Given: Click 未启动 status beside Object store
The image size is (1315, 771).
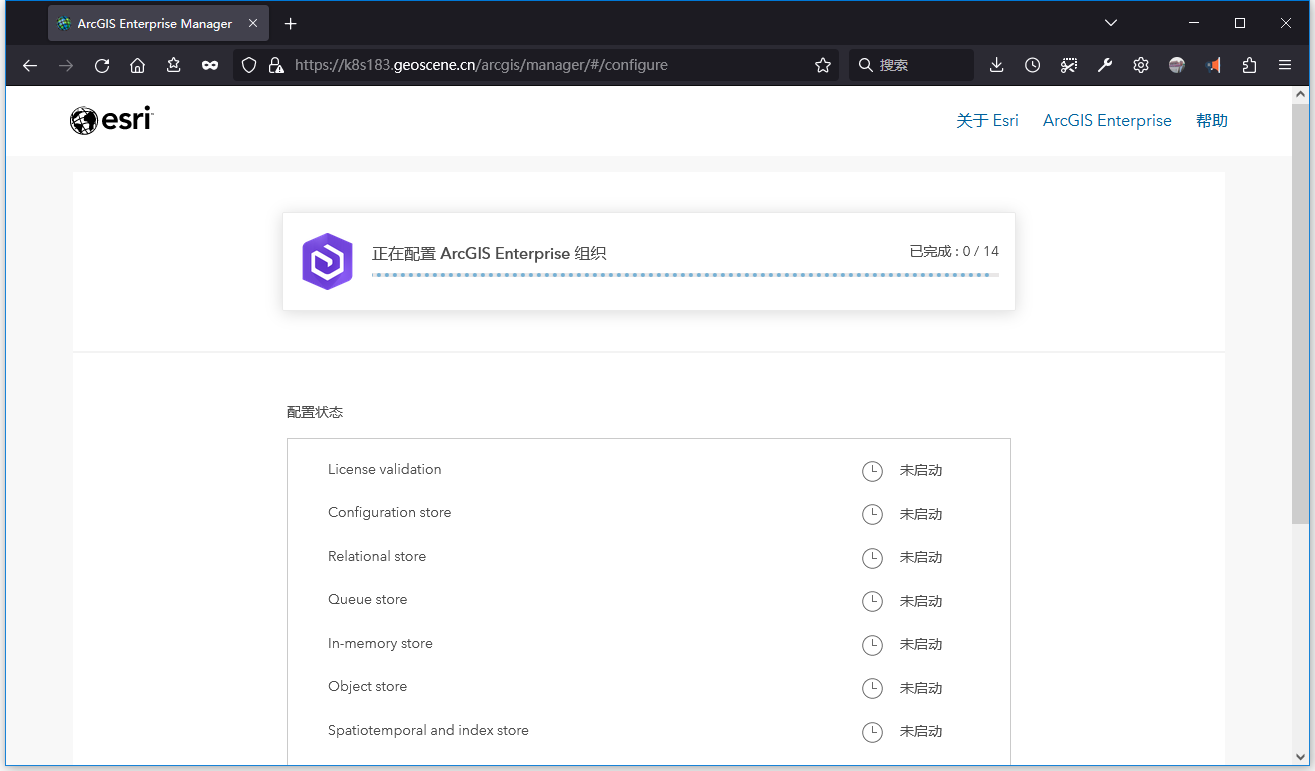Looking at the screenshot, I should 921,688.
